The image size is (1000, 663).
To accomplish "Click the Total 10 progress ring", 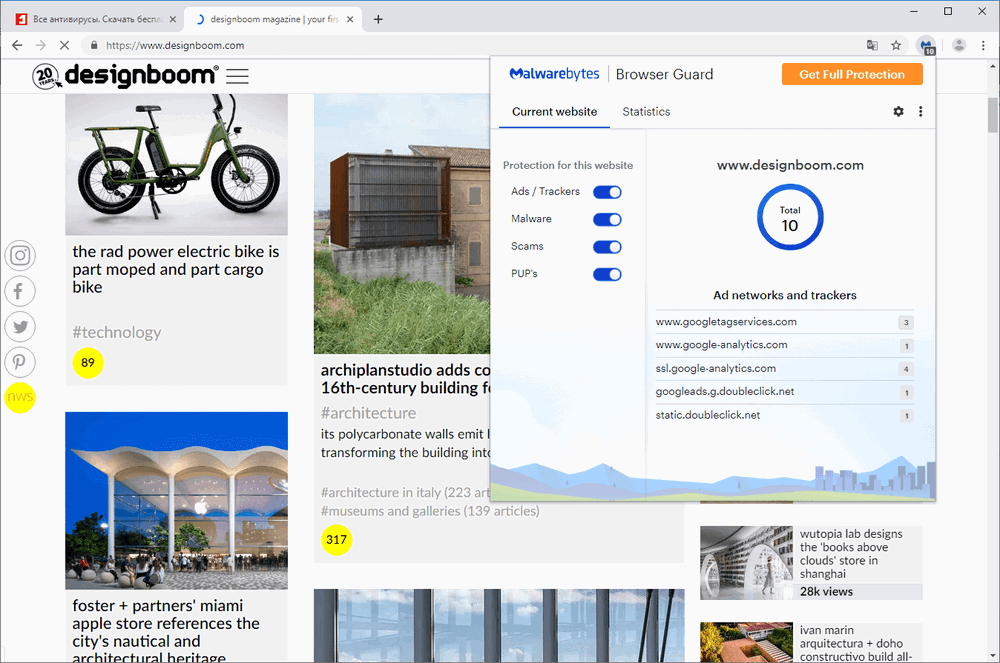I will click(x=790, y=217).
